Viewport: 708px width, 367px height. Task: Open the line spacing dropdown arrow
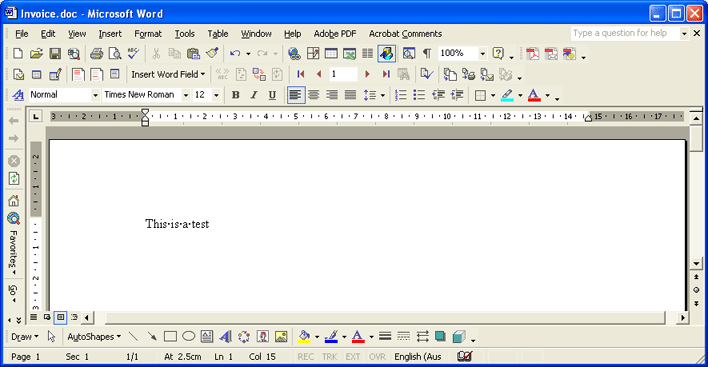tap(383, 95)
